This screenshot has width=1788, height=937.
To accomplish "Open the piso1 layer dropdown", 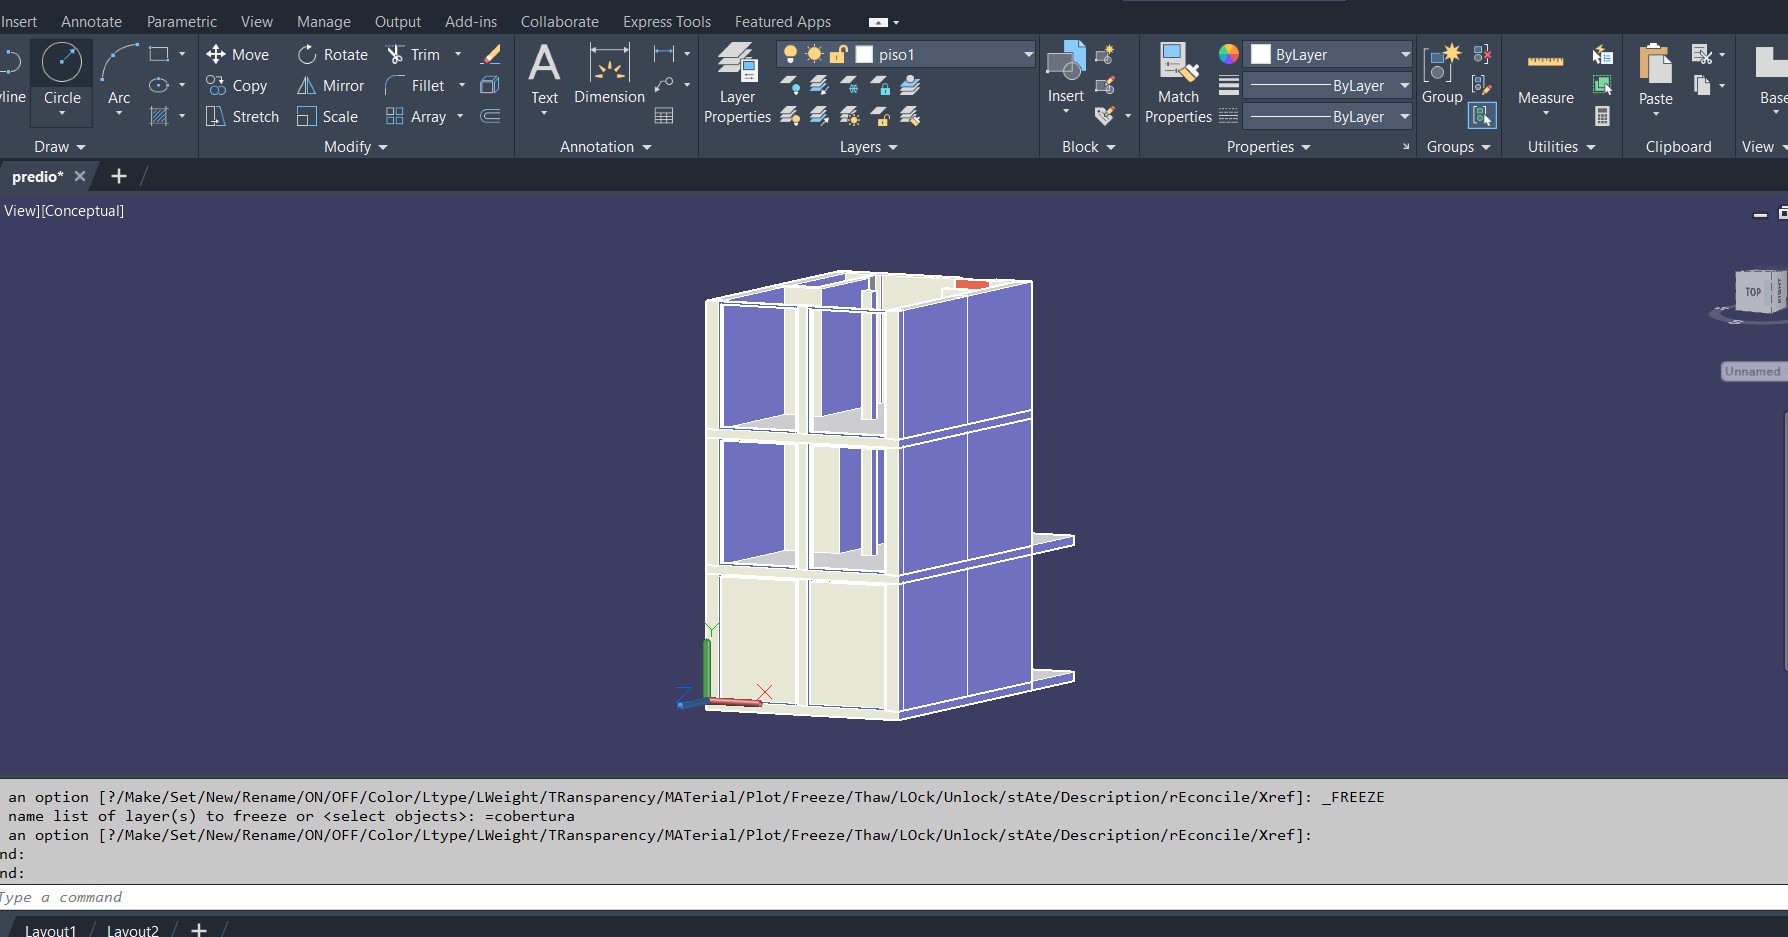I will pyautogui.click(x=1028, y=54).
